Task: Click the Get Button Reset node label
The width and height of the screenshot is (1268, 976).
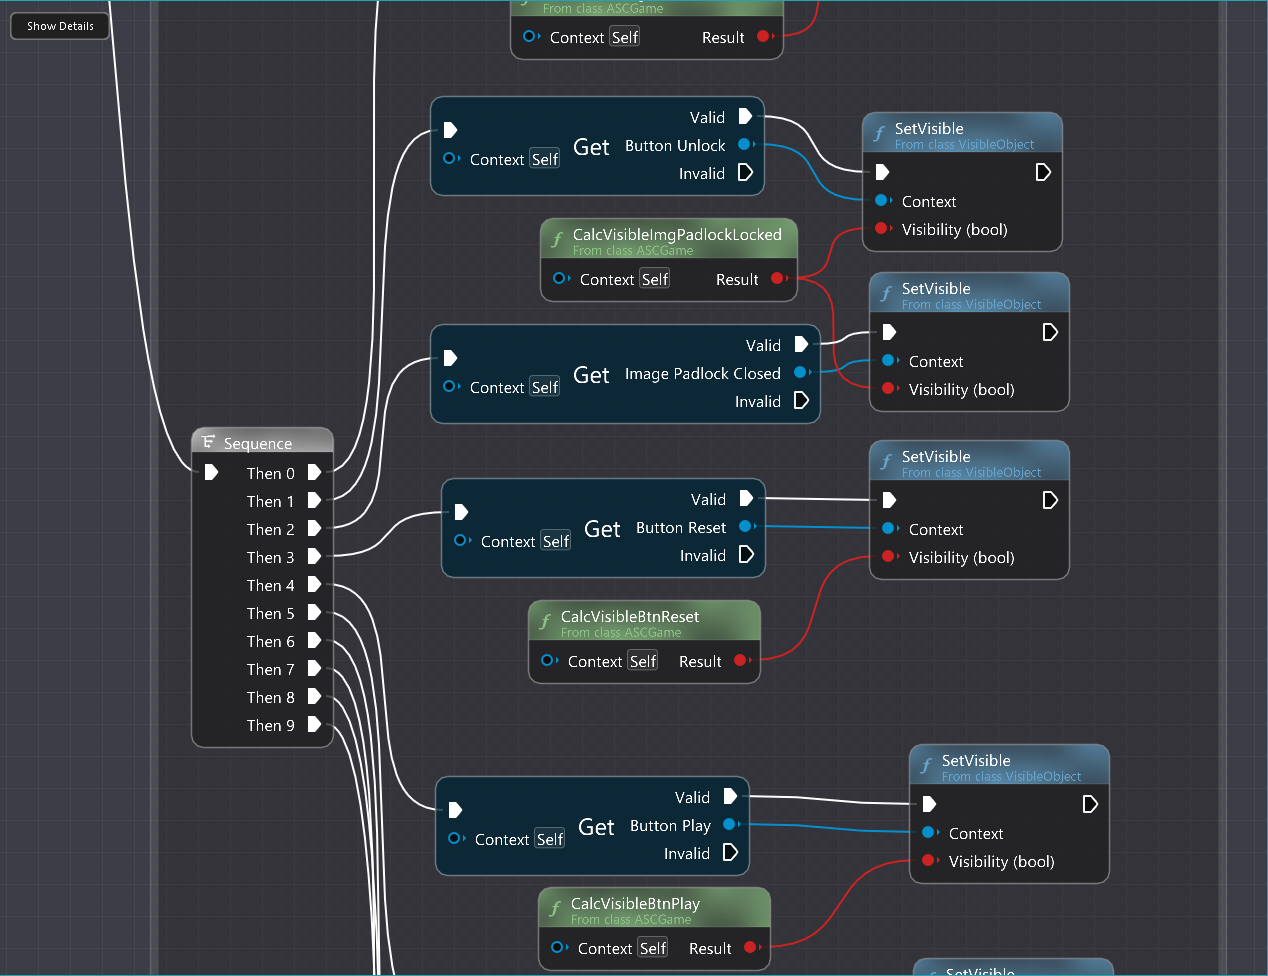Action: [602, 529]
